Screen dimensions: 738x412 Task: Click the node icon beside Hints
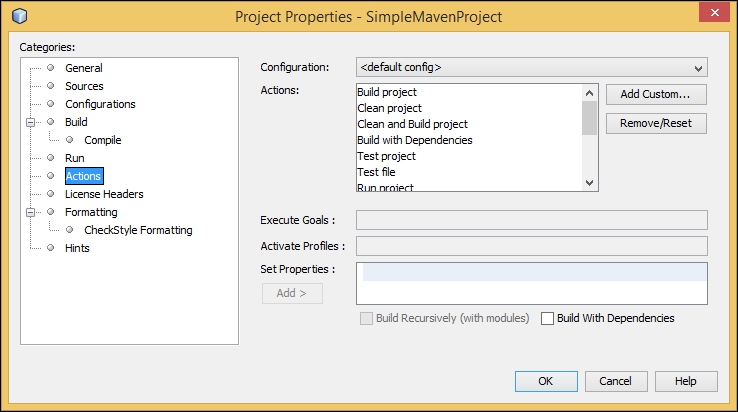(x=51, y=247)
